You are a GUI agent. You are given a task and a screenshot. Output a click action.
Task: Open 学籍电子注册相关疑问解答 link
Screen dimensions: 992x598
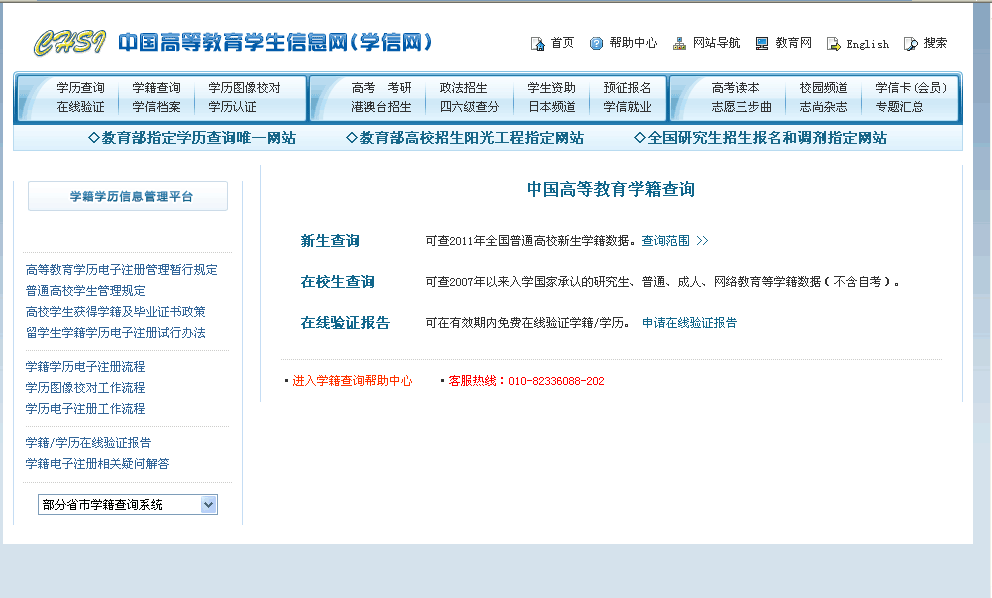point(97,464)
